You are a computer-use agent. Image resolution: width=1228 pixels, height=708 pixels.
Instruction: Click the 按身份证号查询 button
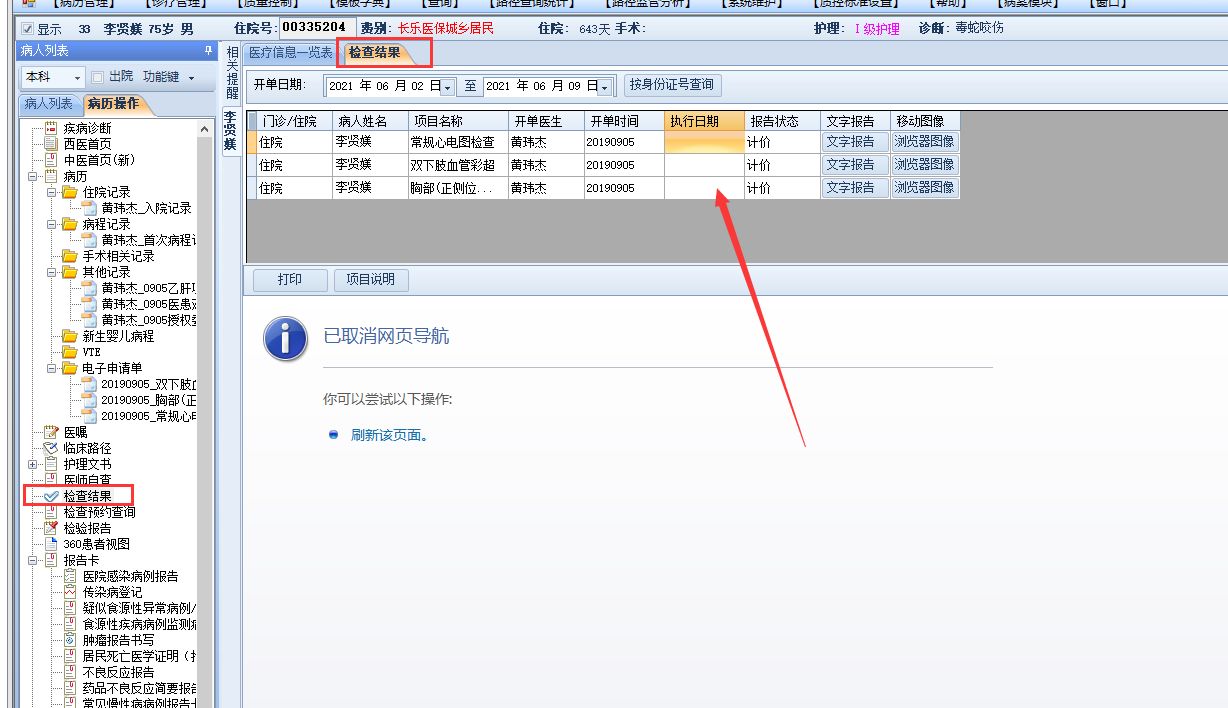point(672,85)
